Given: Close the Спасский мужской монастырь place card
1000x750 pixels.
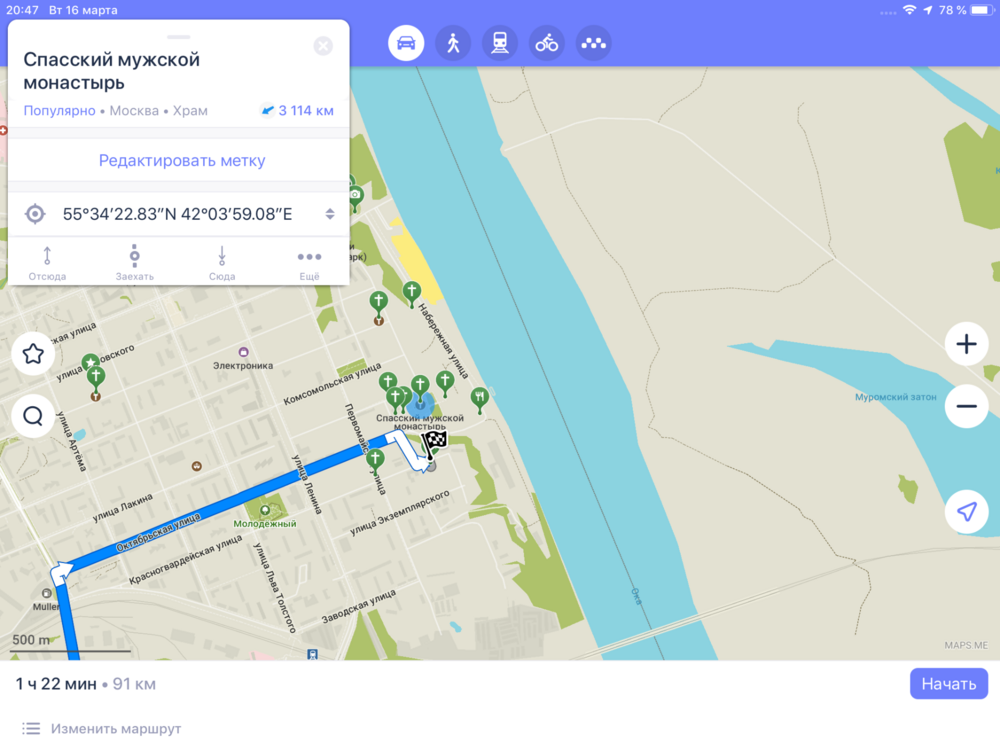Looking at the screenshot, I should coord(323,46).
